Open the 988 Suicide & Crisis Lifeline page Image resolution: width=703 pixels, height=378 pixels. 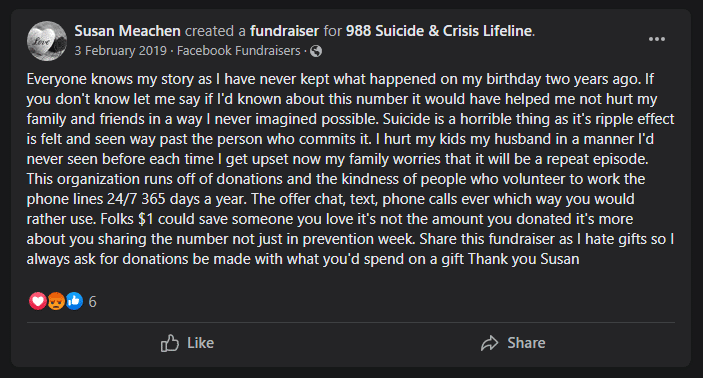tap(439, 31)
